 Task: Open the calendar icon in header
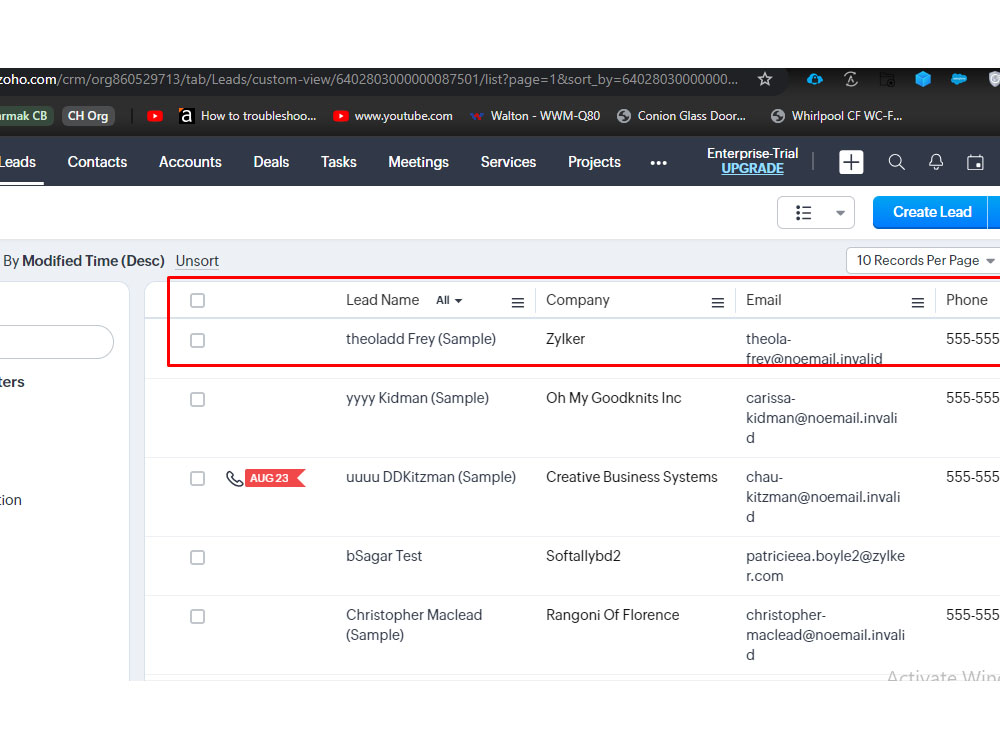(975, 162)
